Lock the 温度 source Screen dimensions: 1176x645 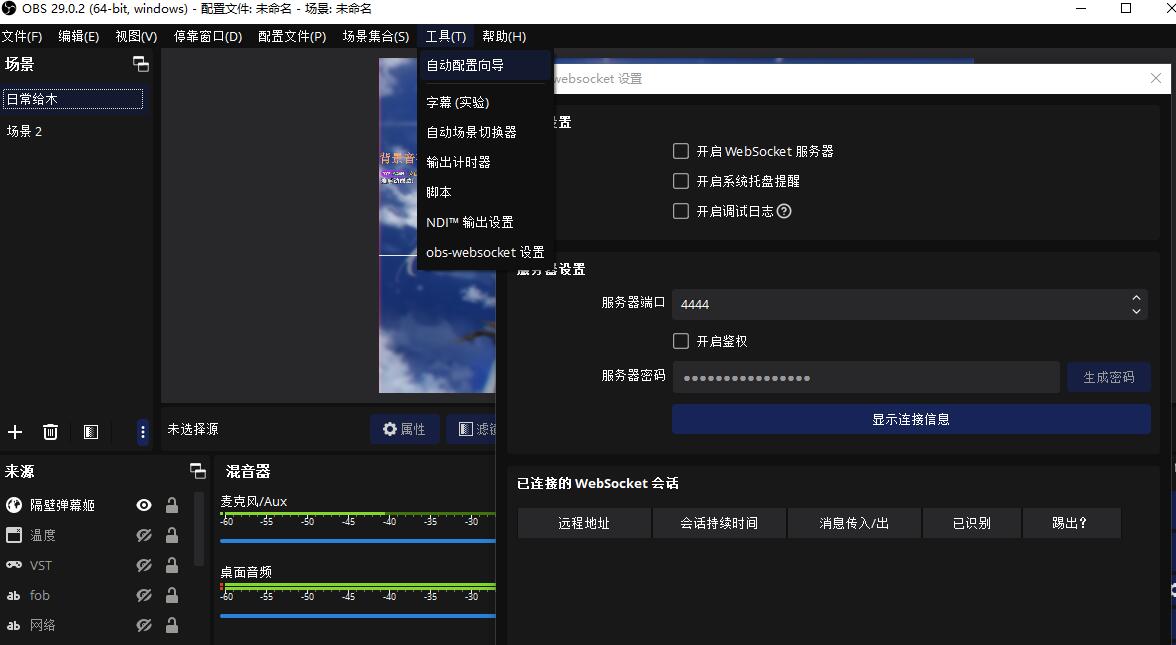point(172,536)
